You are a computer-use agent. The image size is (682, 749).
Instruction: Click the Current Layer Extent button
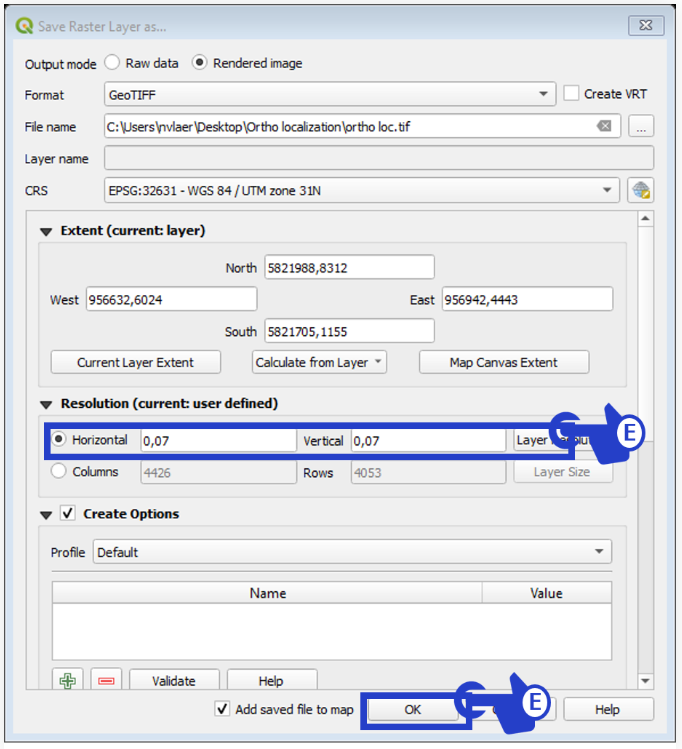(136, 362)
